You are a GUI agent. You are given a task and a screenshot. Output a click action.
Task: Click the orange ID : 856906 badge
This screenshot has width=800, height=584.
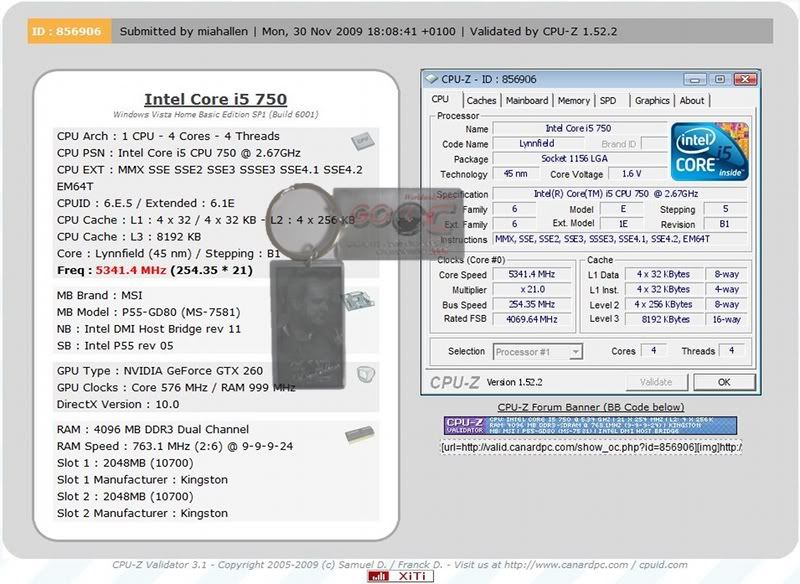(69, 31)
